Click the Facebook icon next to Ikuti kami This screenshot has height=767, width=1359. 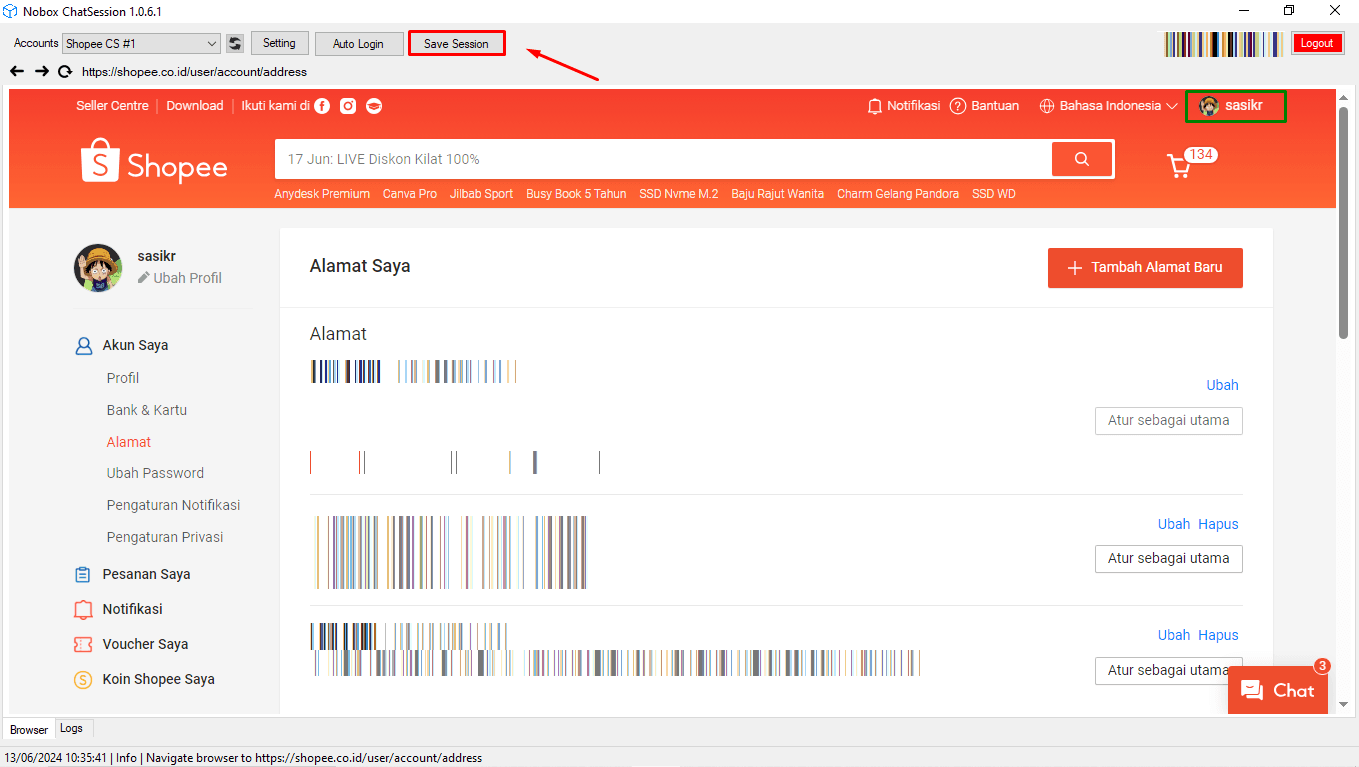(321, 105)
